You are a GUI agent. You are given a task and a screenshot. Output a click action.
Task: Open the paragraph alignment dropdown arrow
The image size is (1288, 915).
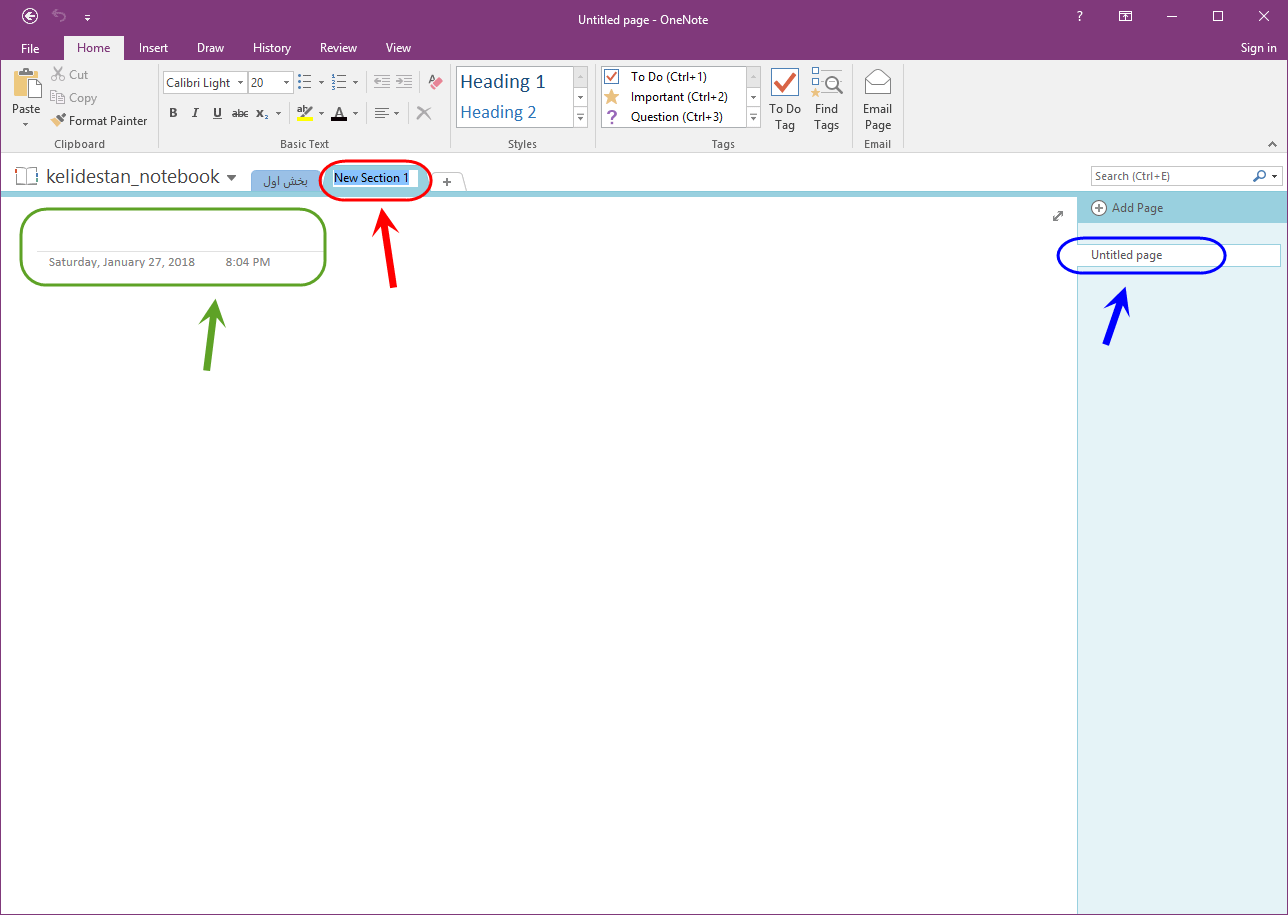396,113
